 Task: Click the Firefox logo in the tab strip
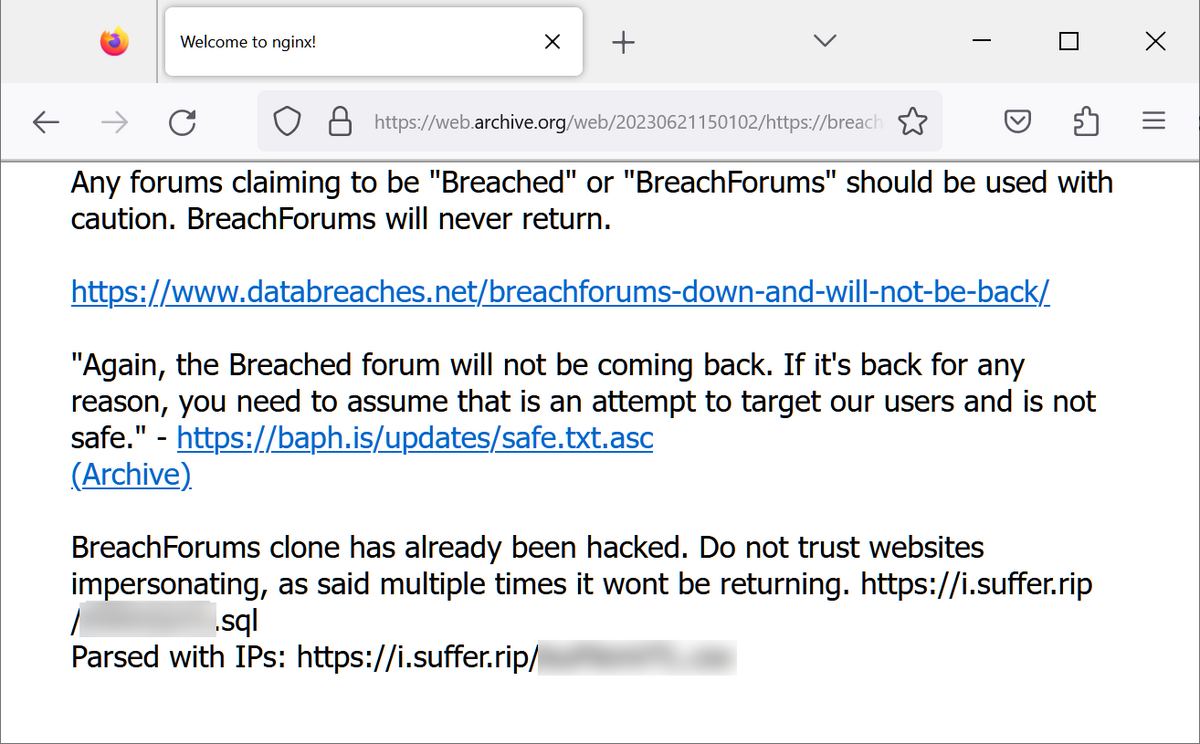tap(112, 41)
